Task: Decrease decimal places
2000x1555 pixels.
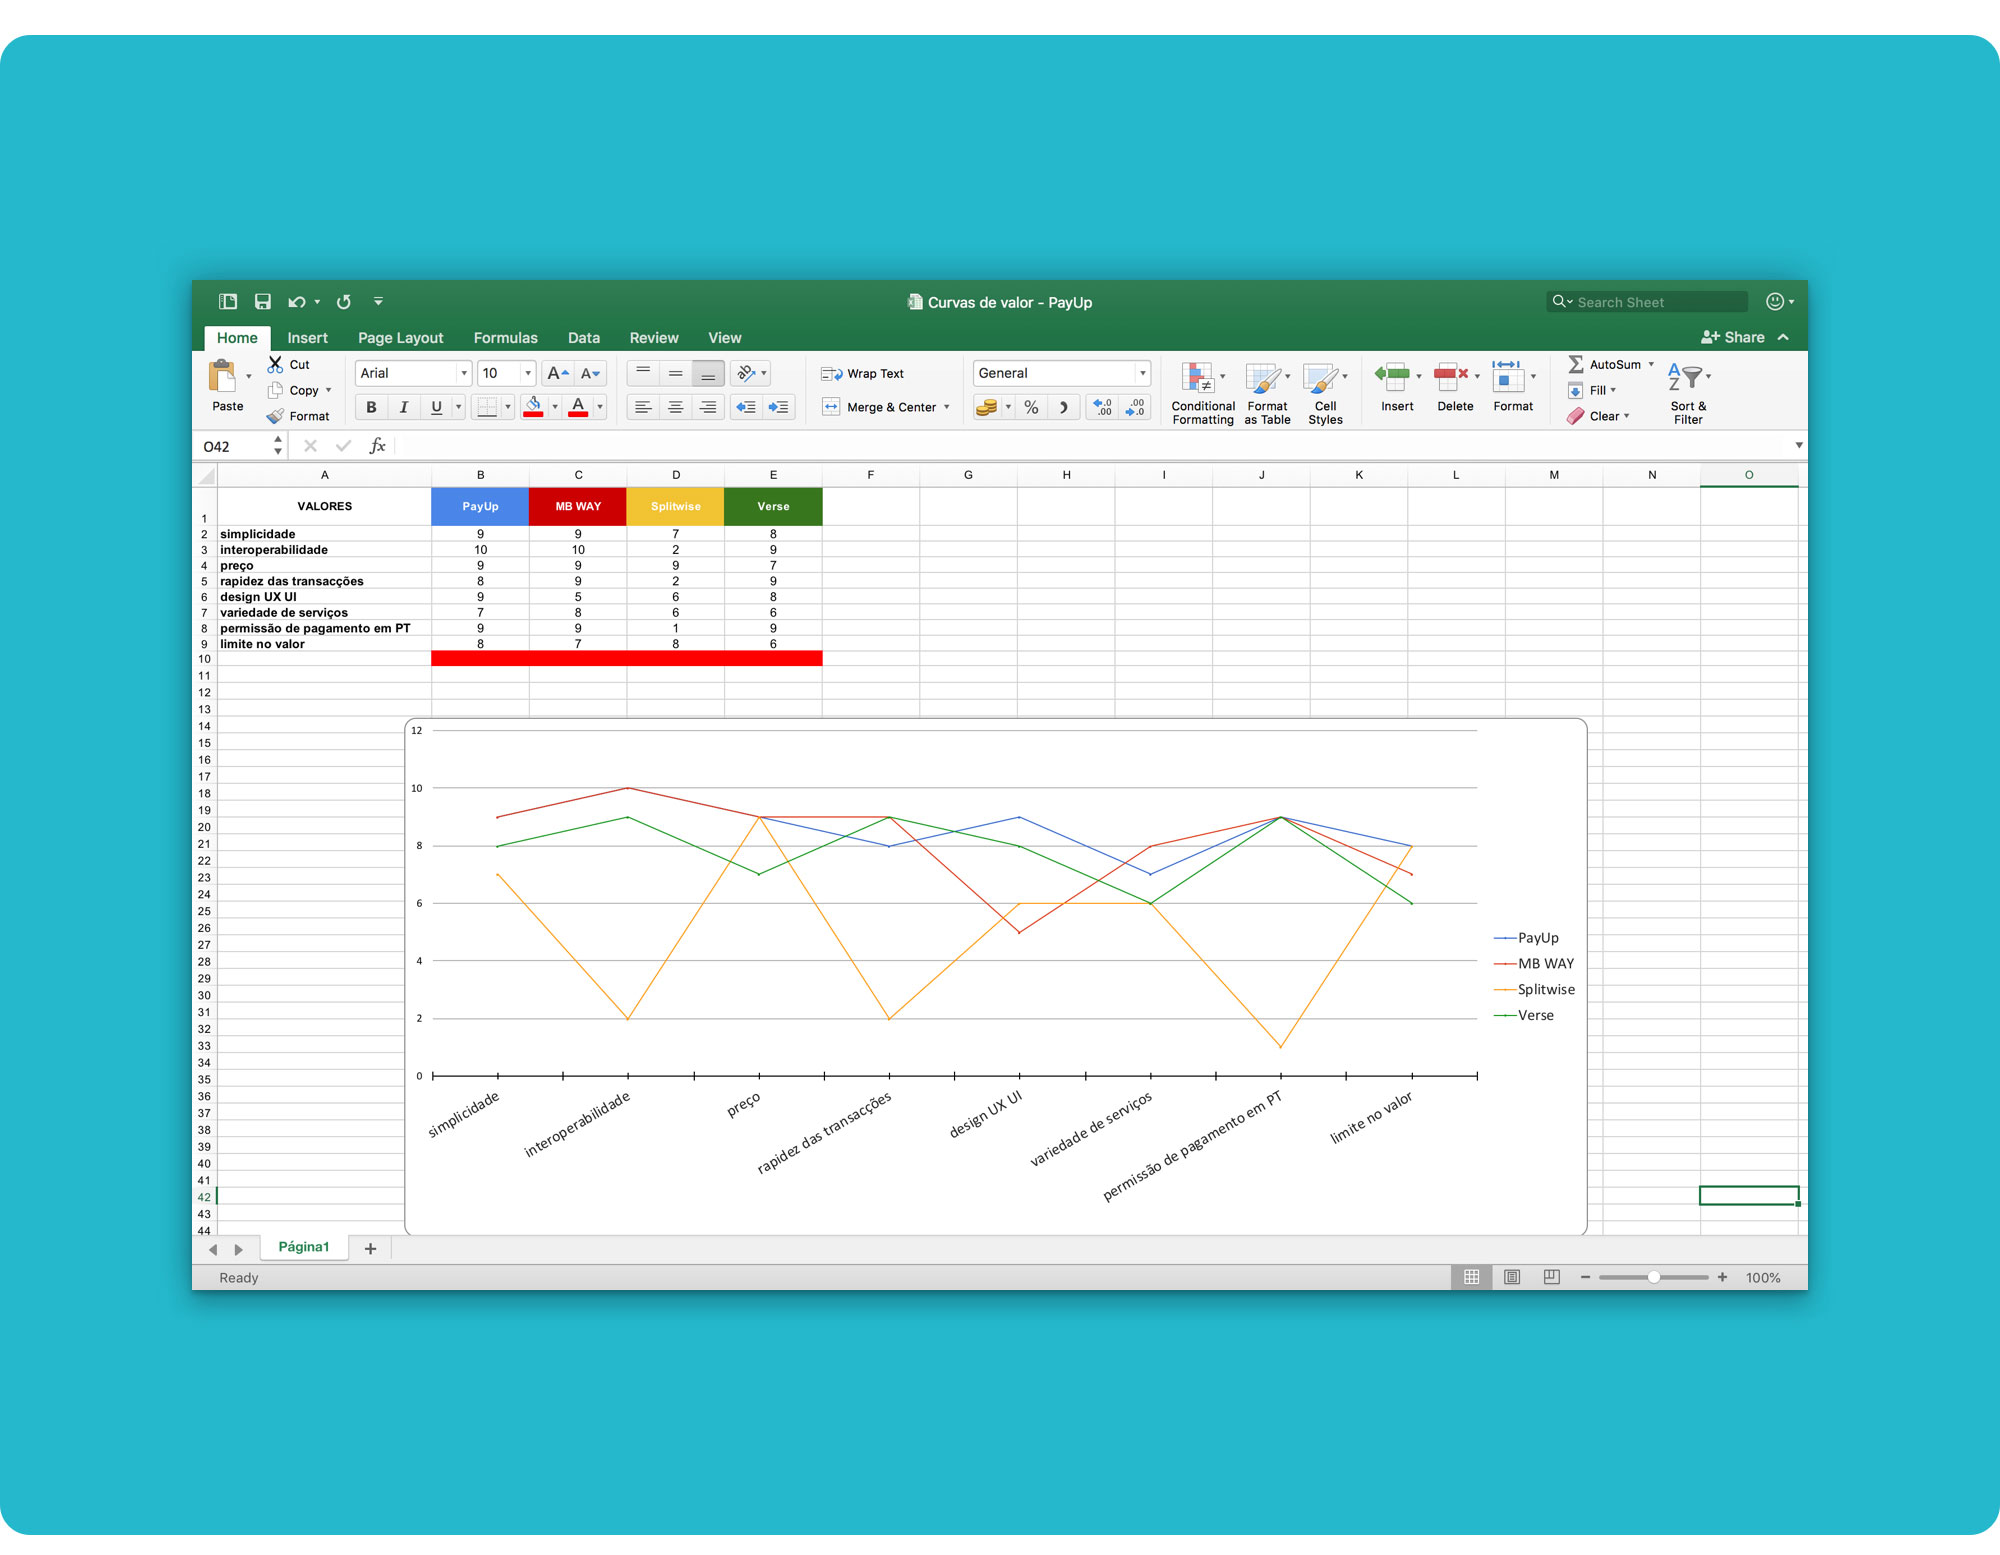Action: coord(1136,407)
